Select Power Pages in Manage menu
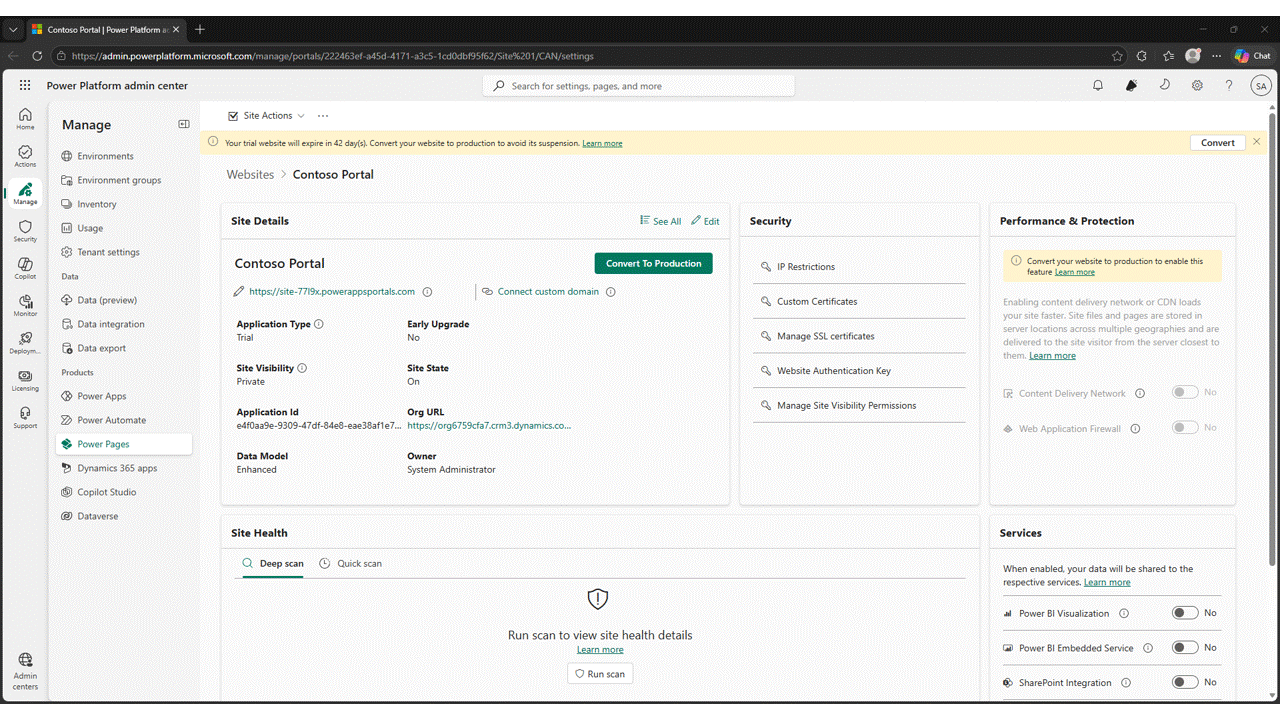 coord(103,444)
